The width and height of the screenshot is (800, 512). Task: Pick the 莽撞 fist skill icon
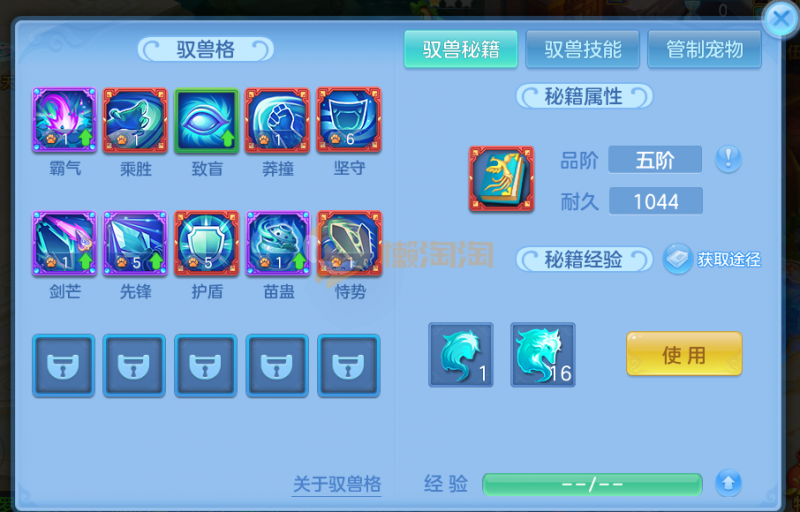[x=278, y=120]
